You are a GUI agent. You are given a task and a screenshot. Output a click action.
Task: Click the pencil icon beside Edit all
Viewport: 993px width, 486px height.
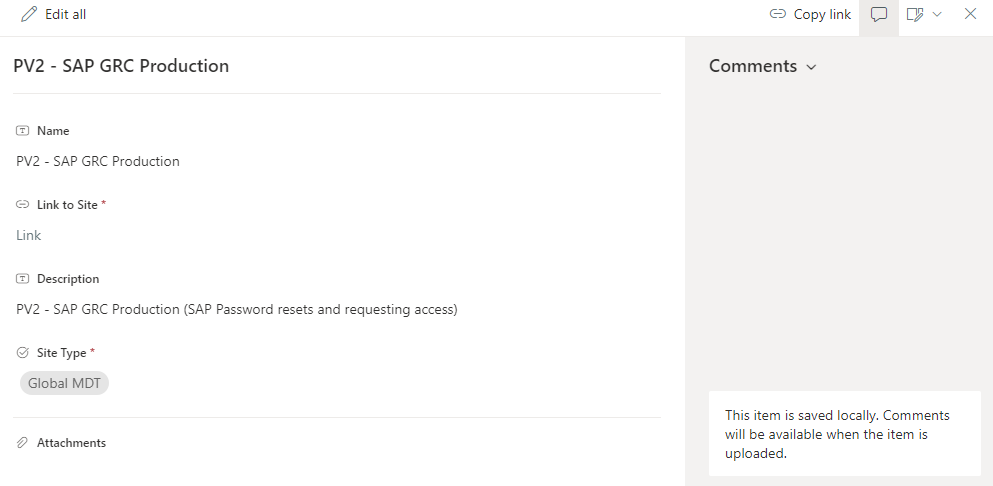click(29, 14)
